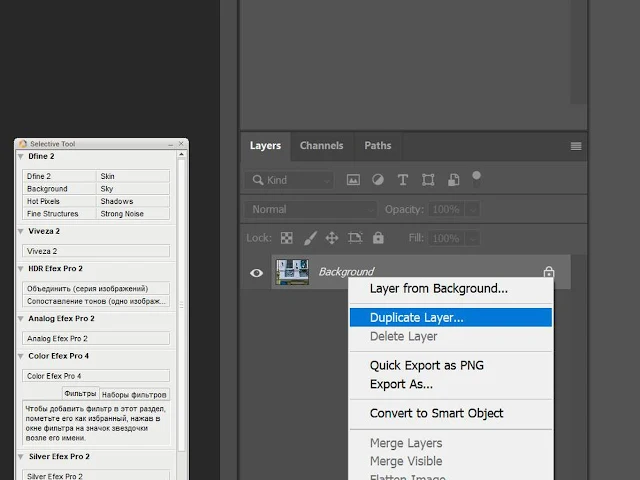Screen dimensions: 640x480
Task: Click the Shadows preset button
Action: (x=133, y=201)
